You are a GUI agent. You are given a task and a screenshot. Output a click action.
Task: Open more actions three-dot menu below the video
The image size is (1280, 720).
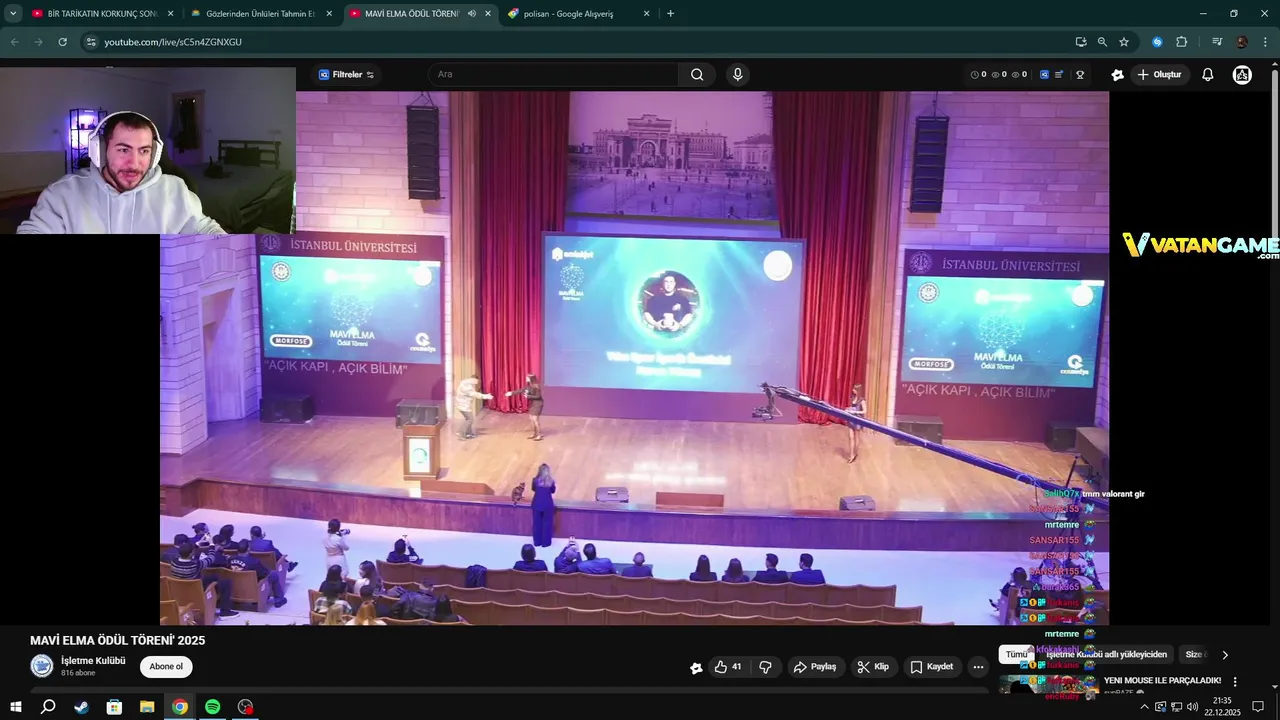click(978, 667)
